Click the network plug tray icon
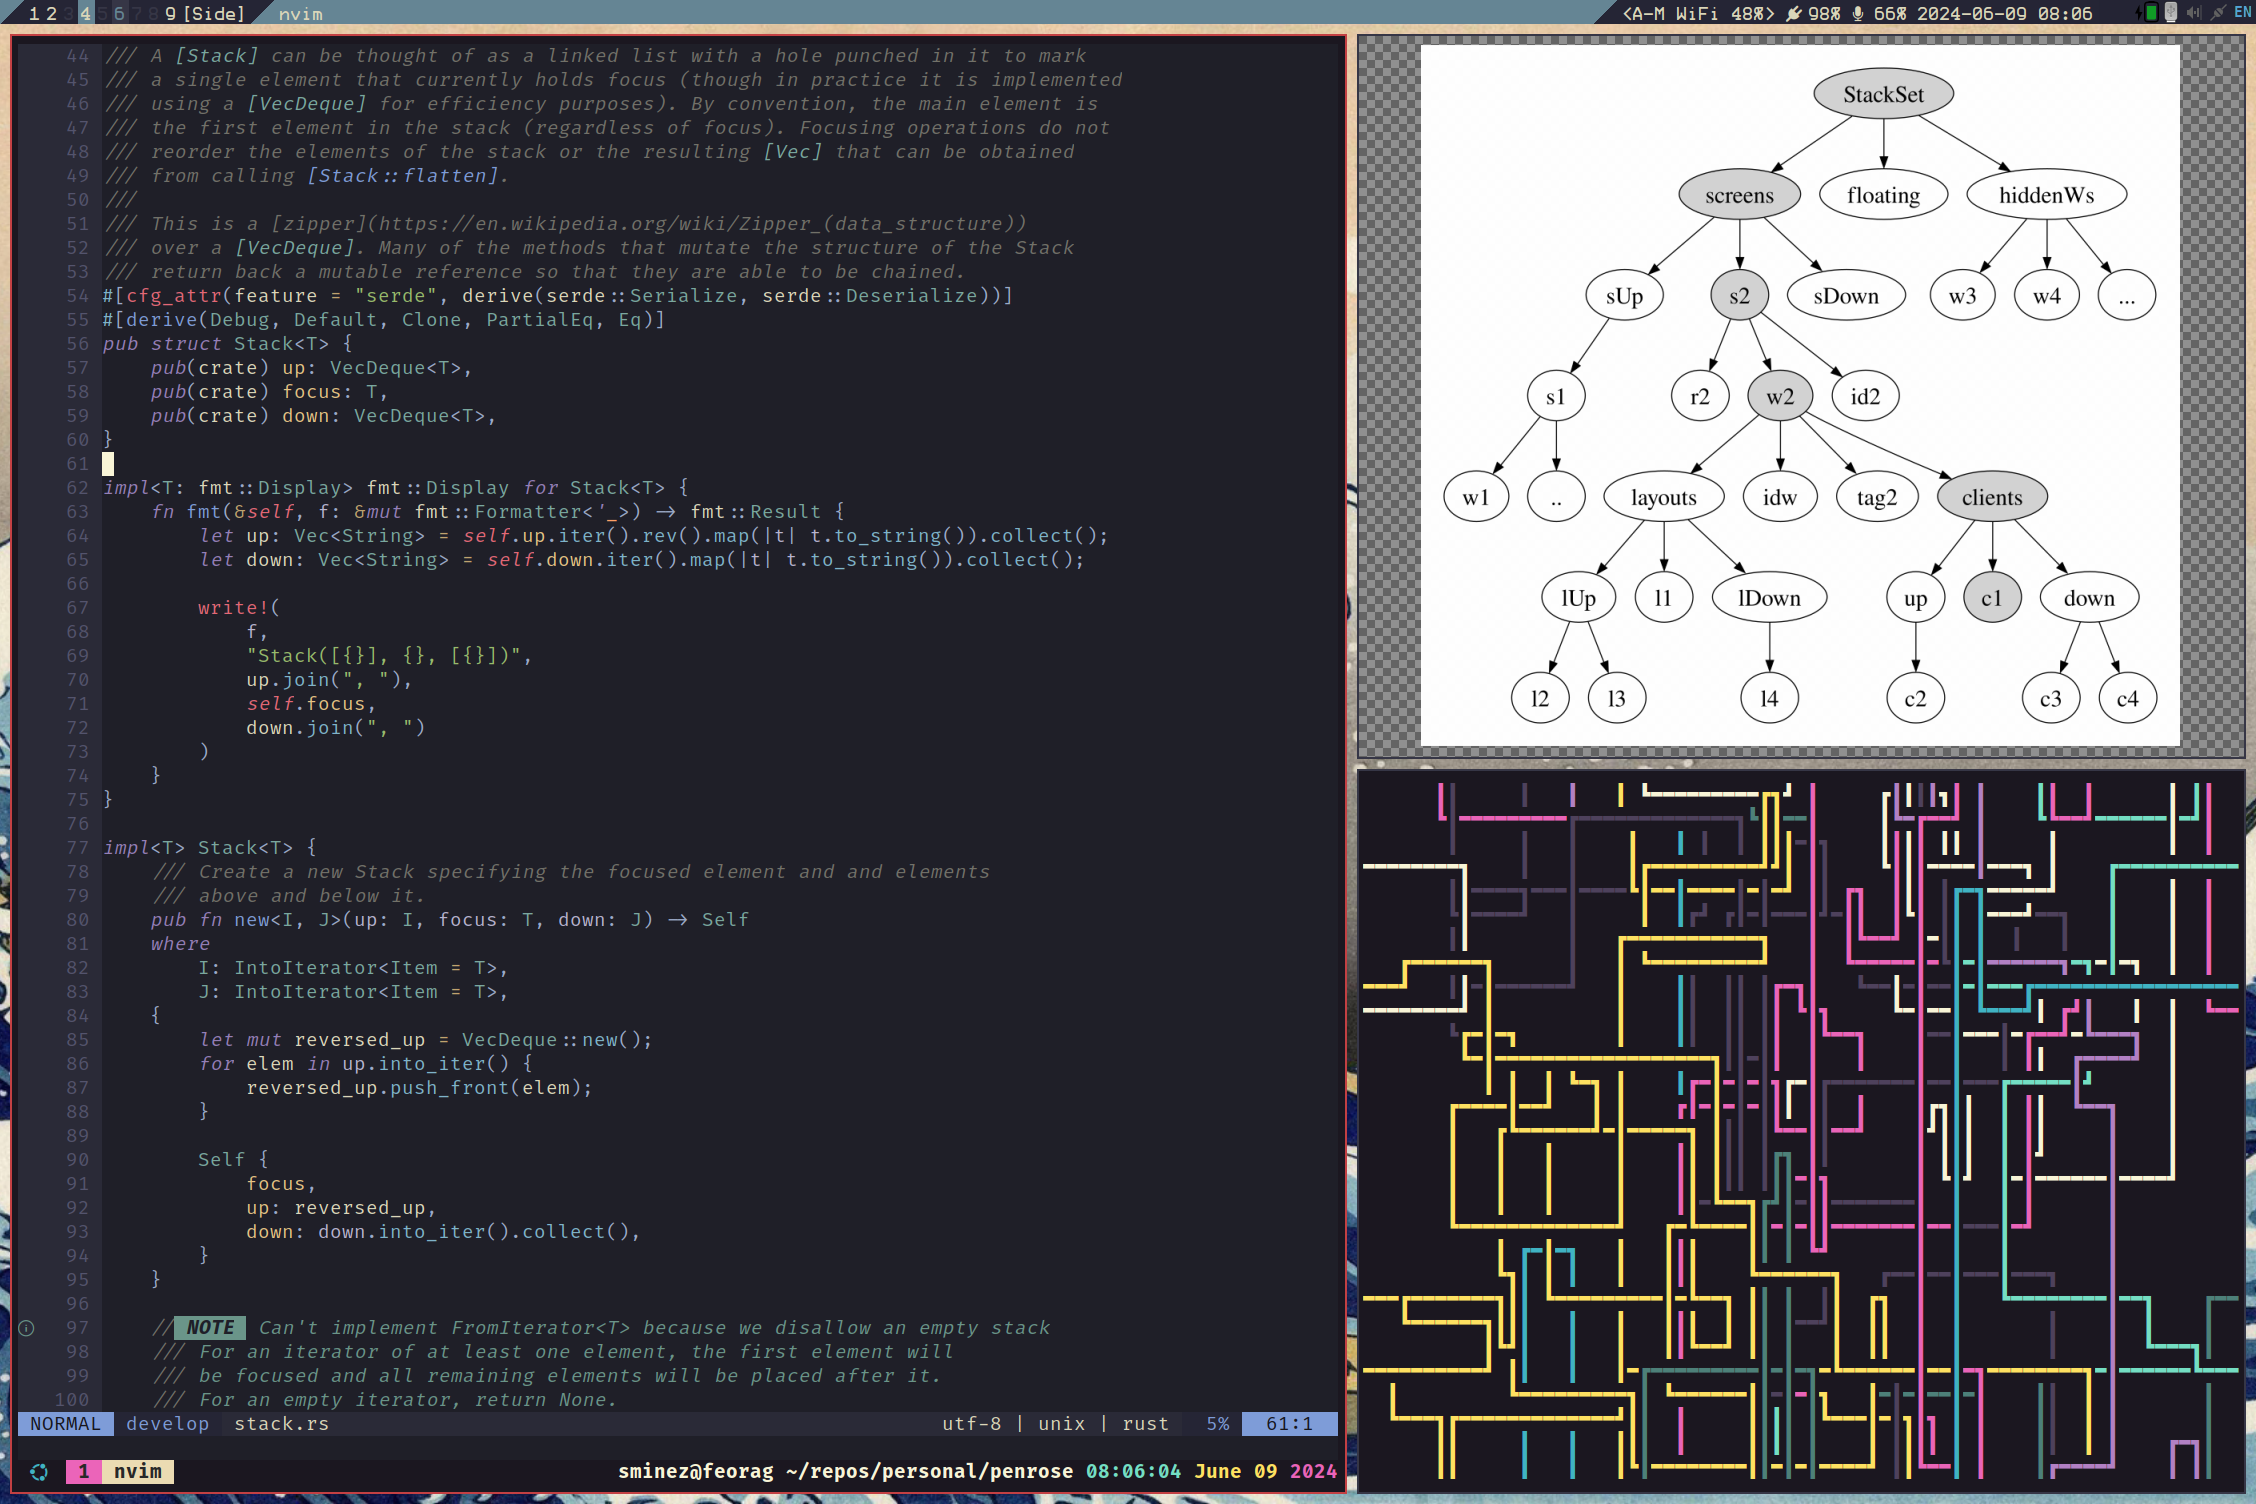 coord(2218,13)
